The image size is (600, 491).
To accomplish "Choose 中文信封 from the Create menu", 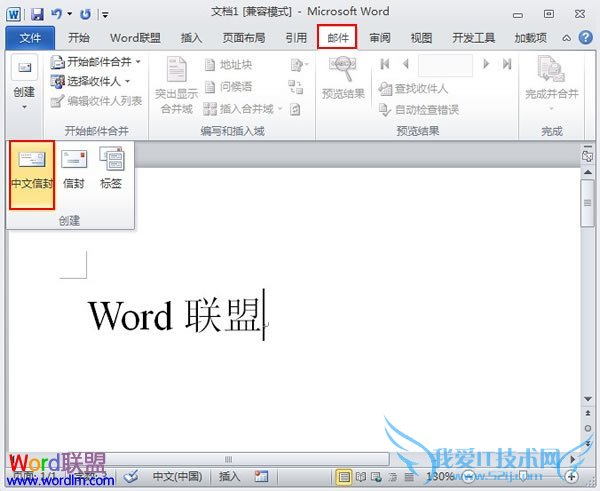I will 32,175.
